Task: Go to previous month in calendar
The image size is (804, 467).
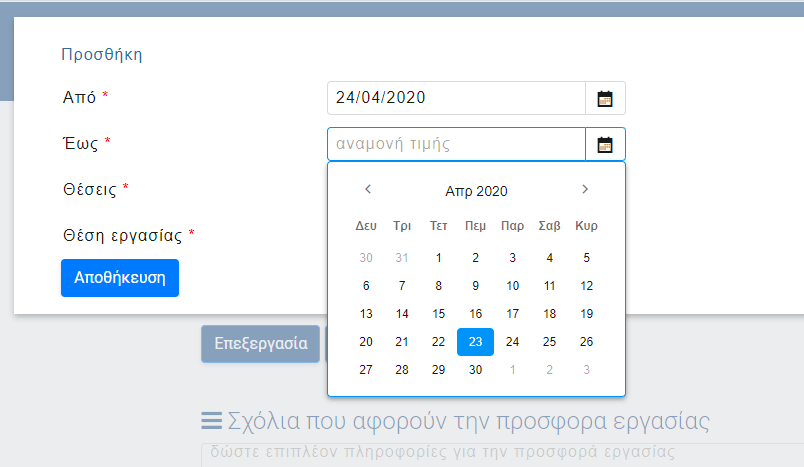Action: click(367, 190)
